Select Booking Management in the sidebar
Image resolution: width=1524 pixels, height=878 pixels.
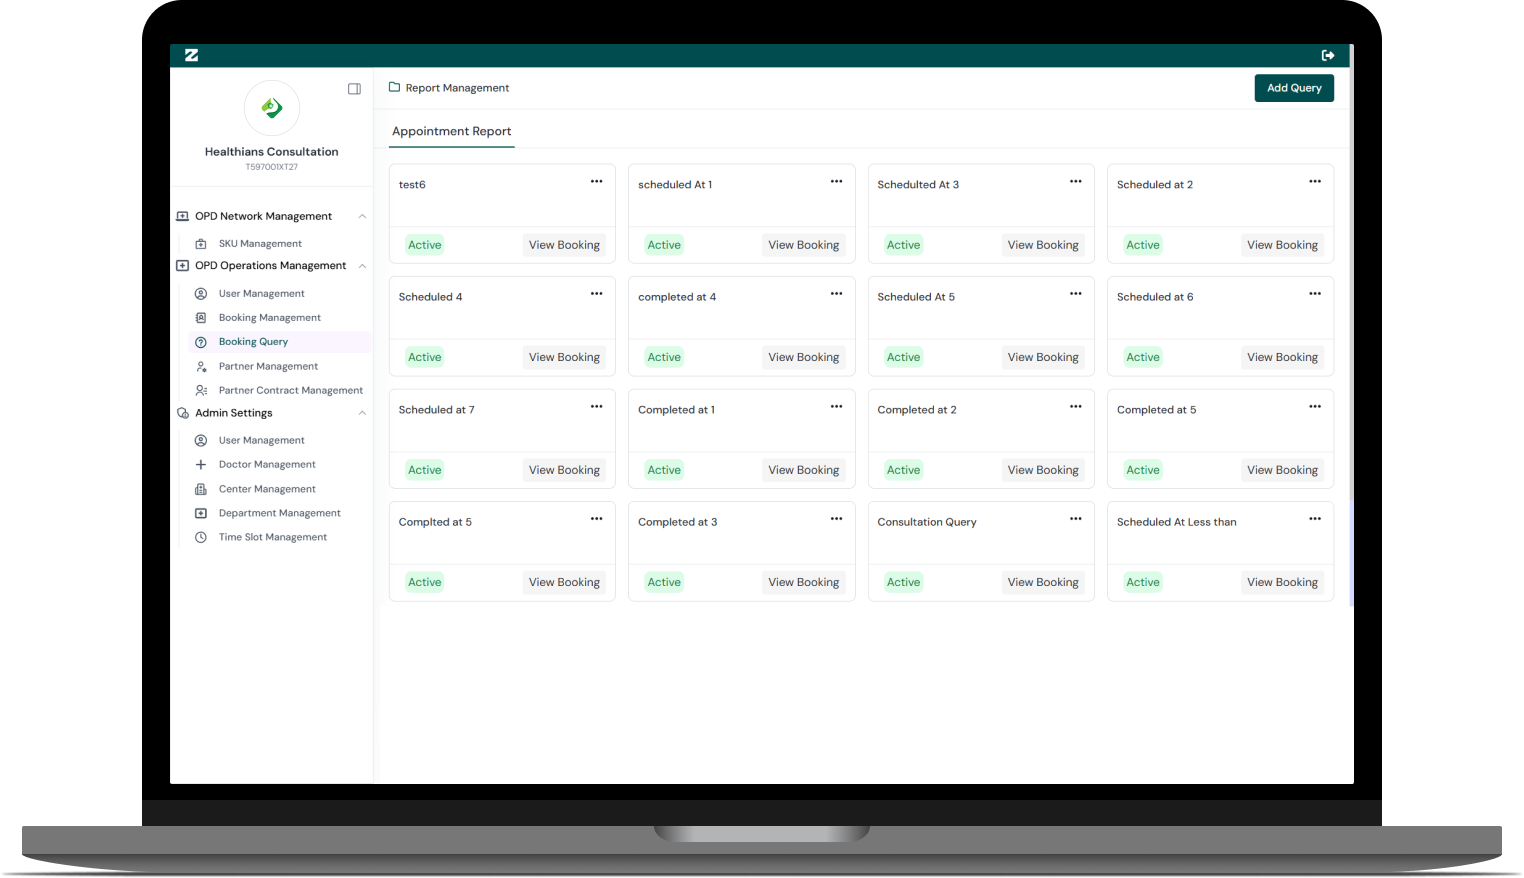269,318
